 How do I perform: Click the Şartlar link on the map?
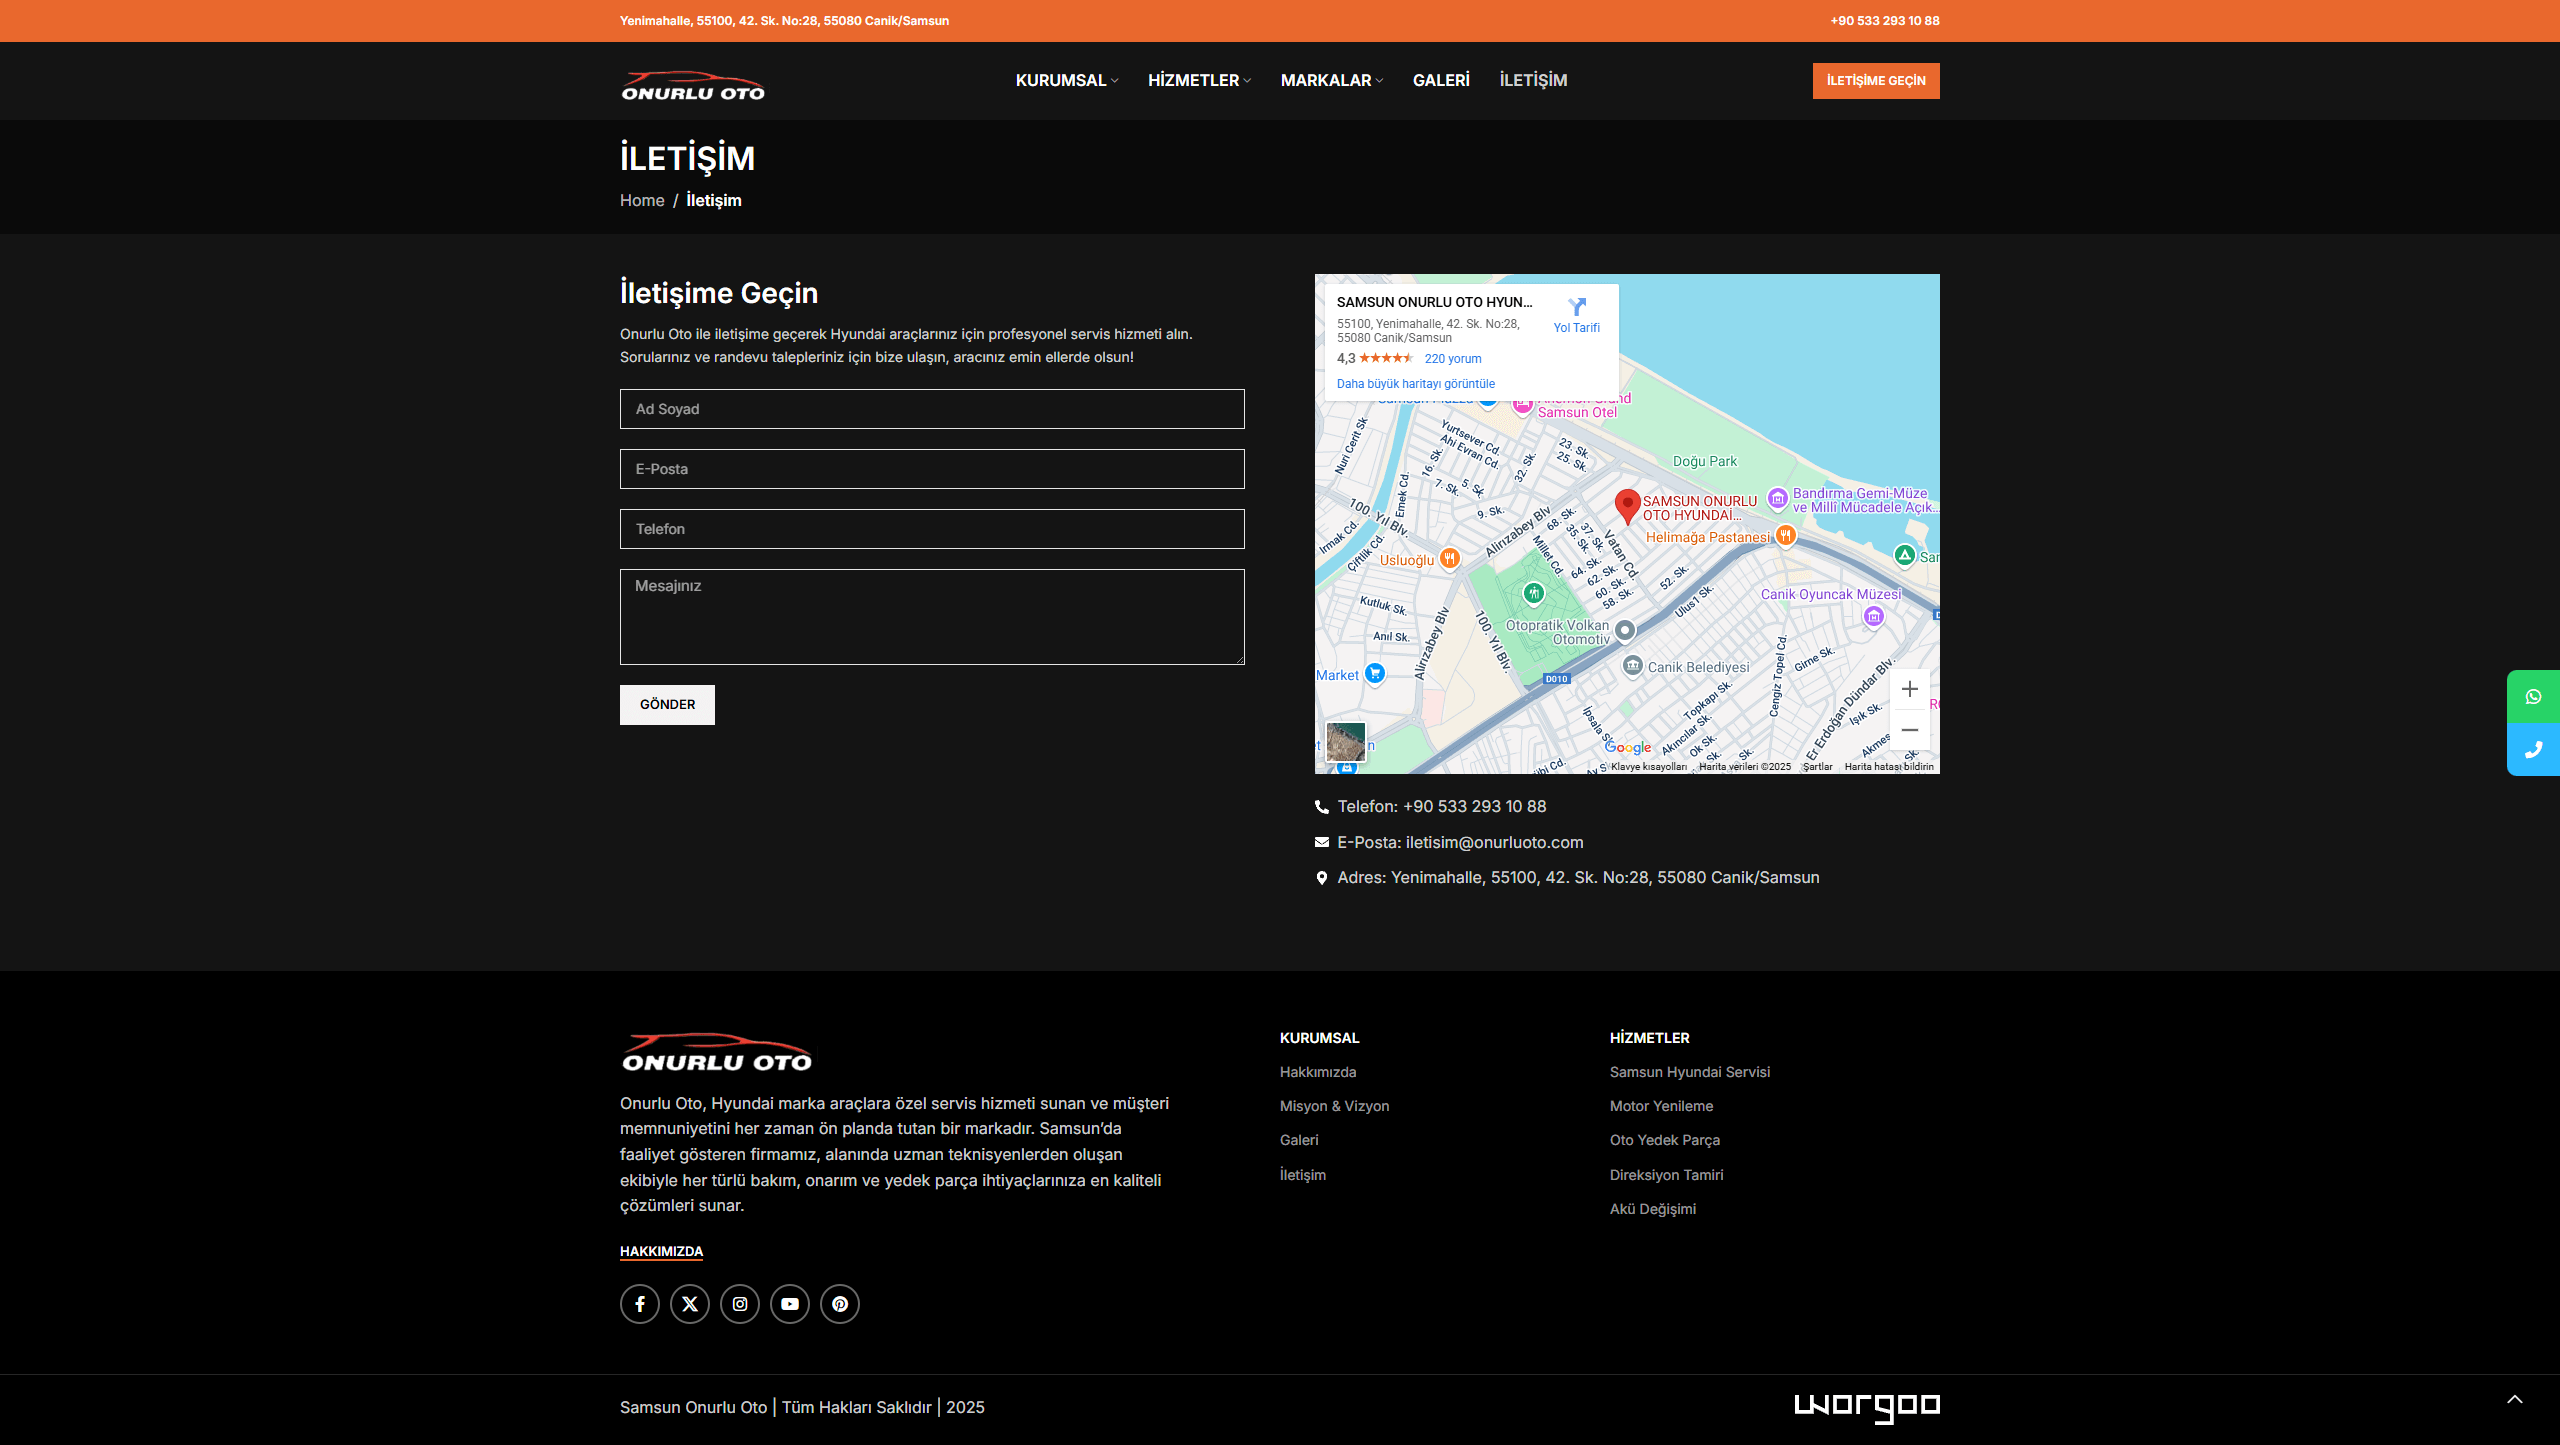[1817, 767]
